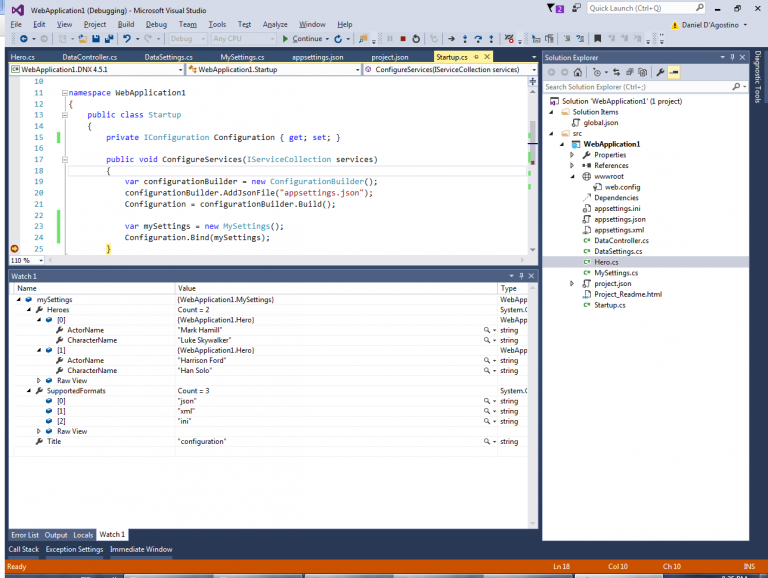This screenshot has width=768, height=578.
Task: Toggle auto-hide pin on Watch 1 panel
Action: tap(521, 276)
